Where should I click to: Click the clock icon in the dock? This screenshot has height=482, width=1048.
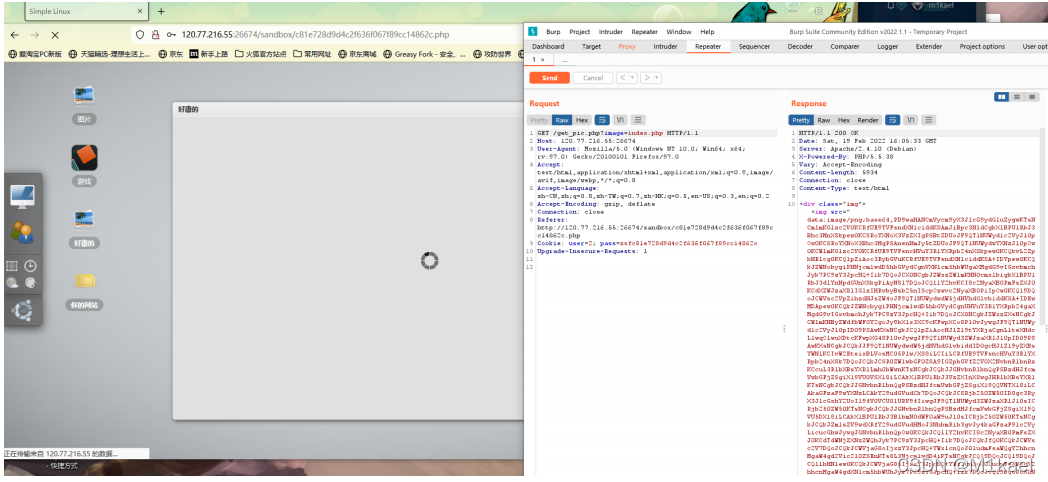30,266
